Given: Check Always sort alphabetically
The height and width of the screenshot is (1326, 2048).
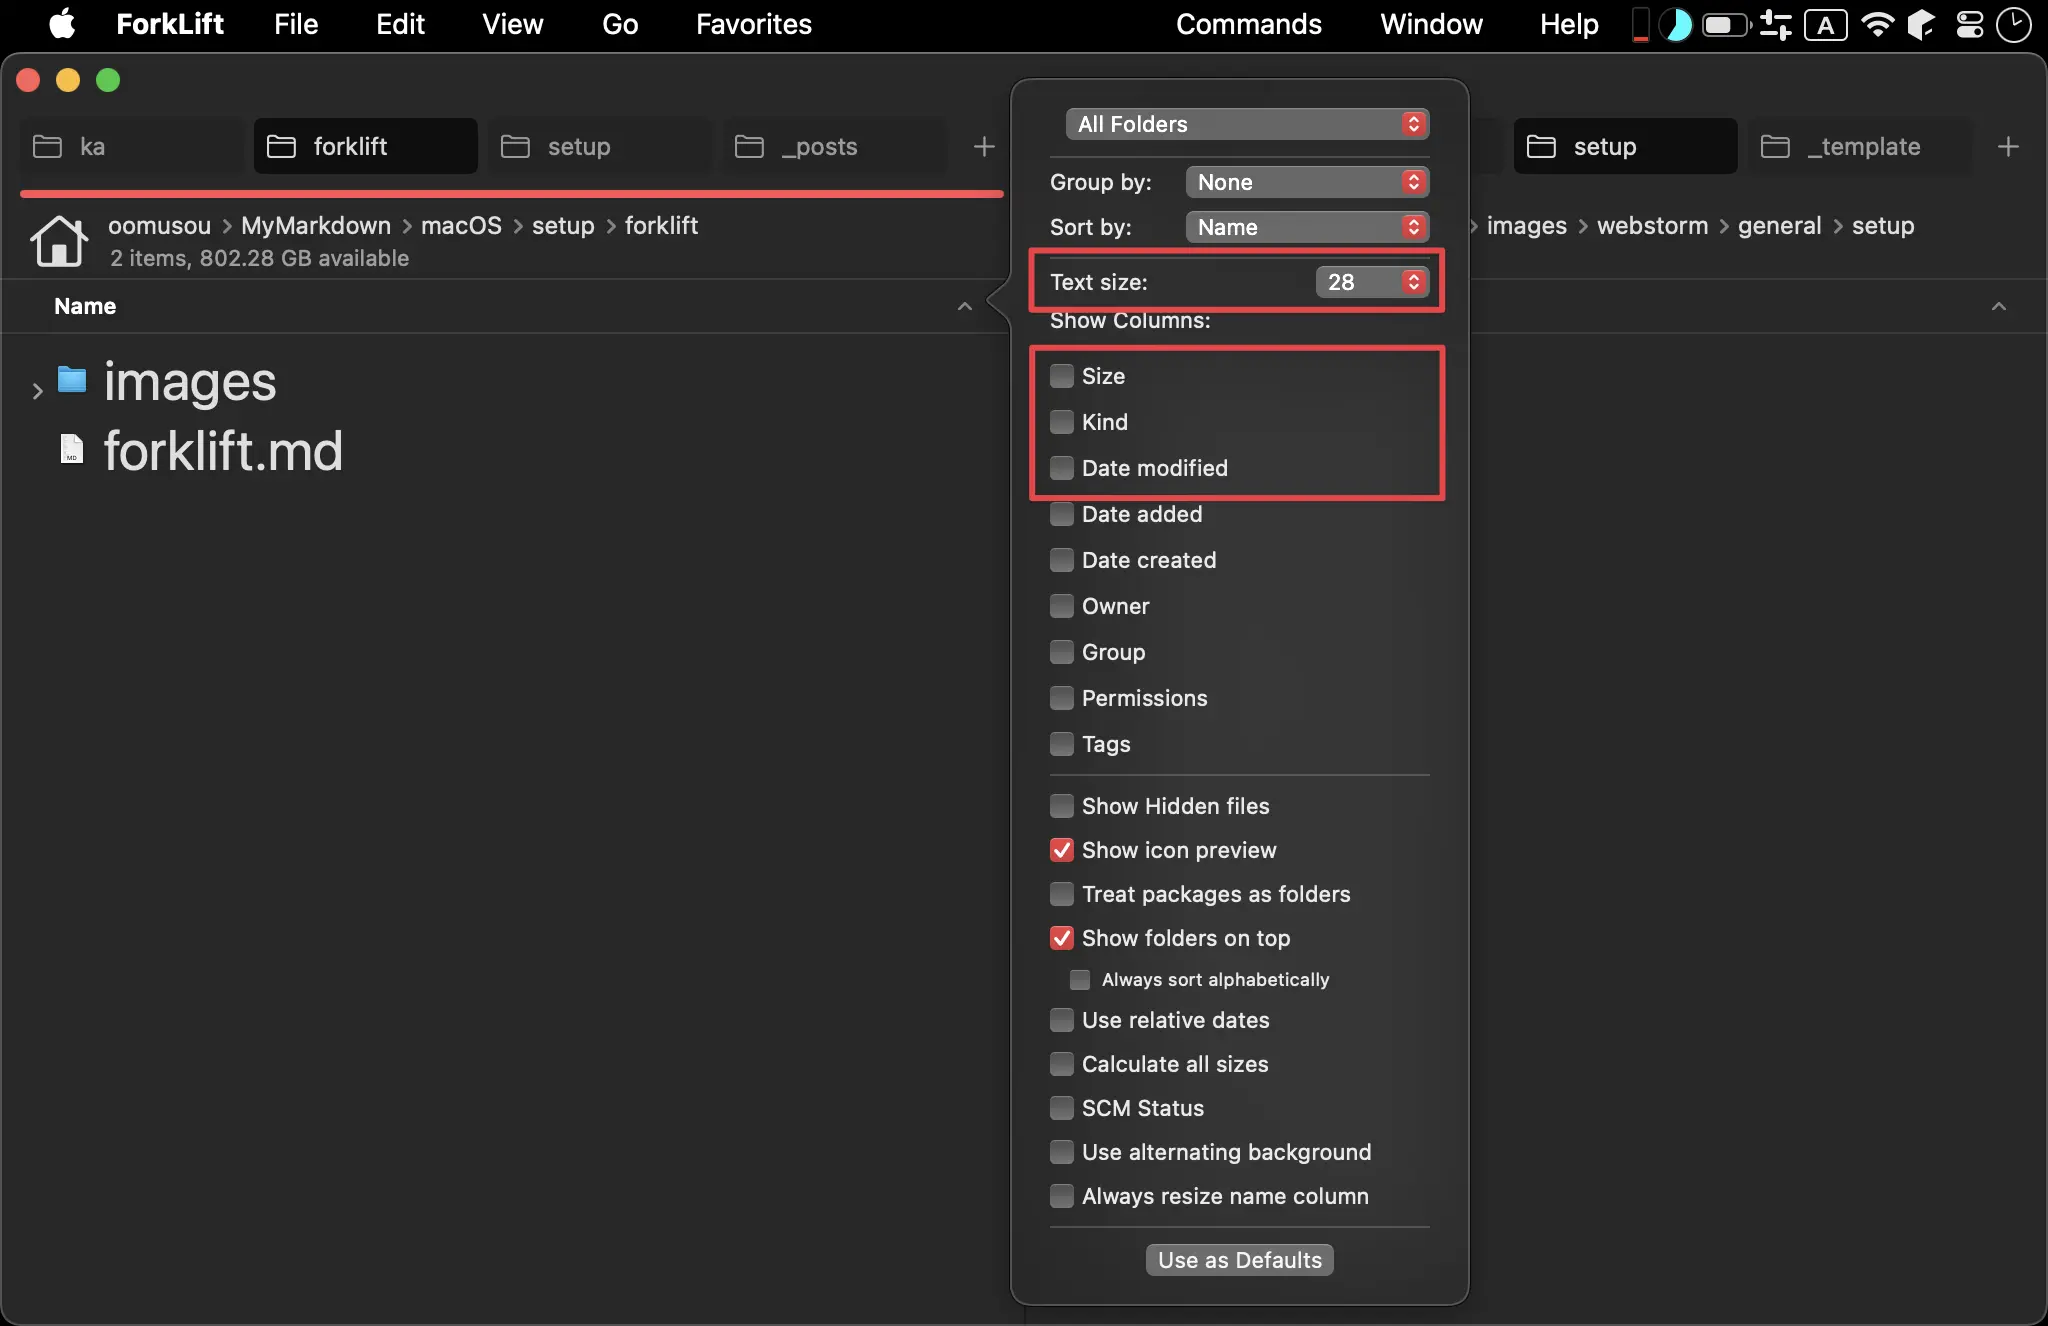Looking at the screenshot, I should coord(1080,980).
